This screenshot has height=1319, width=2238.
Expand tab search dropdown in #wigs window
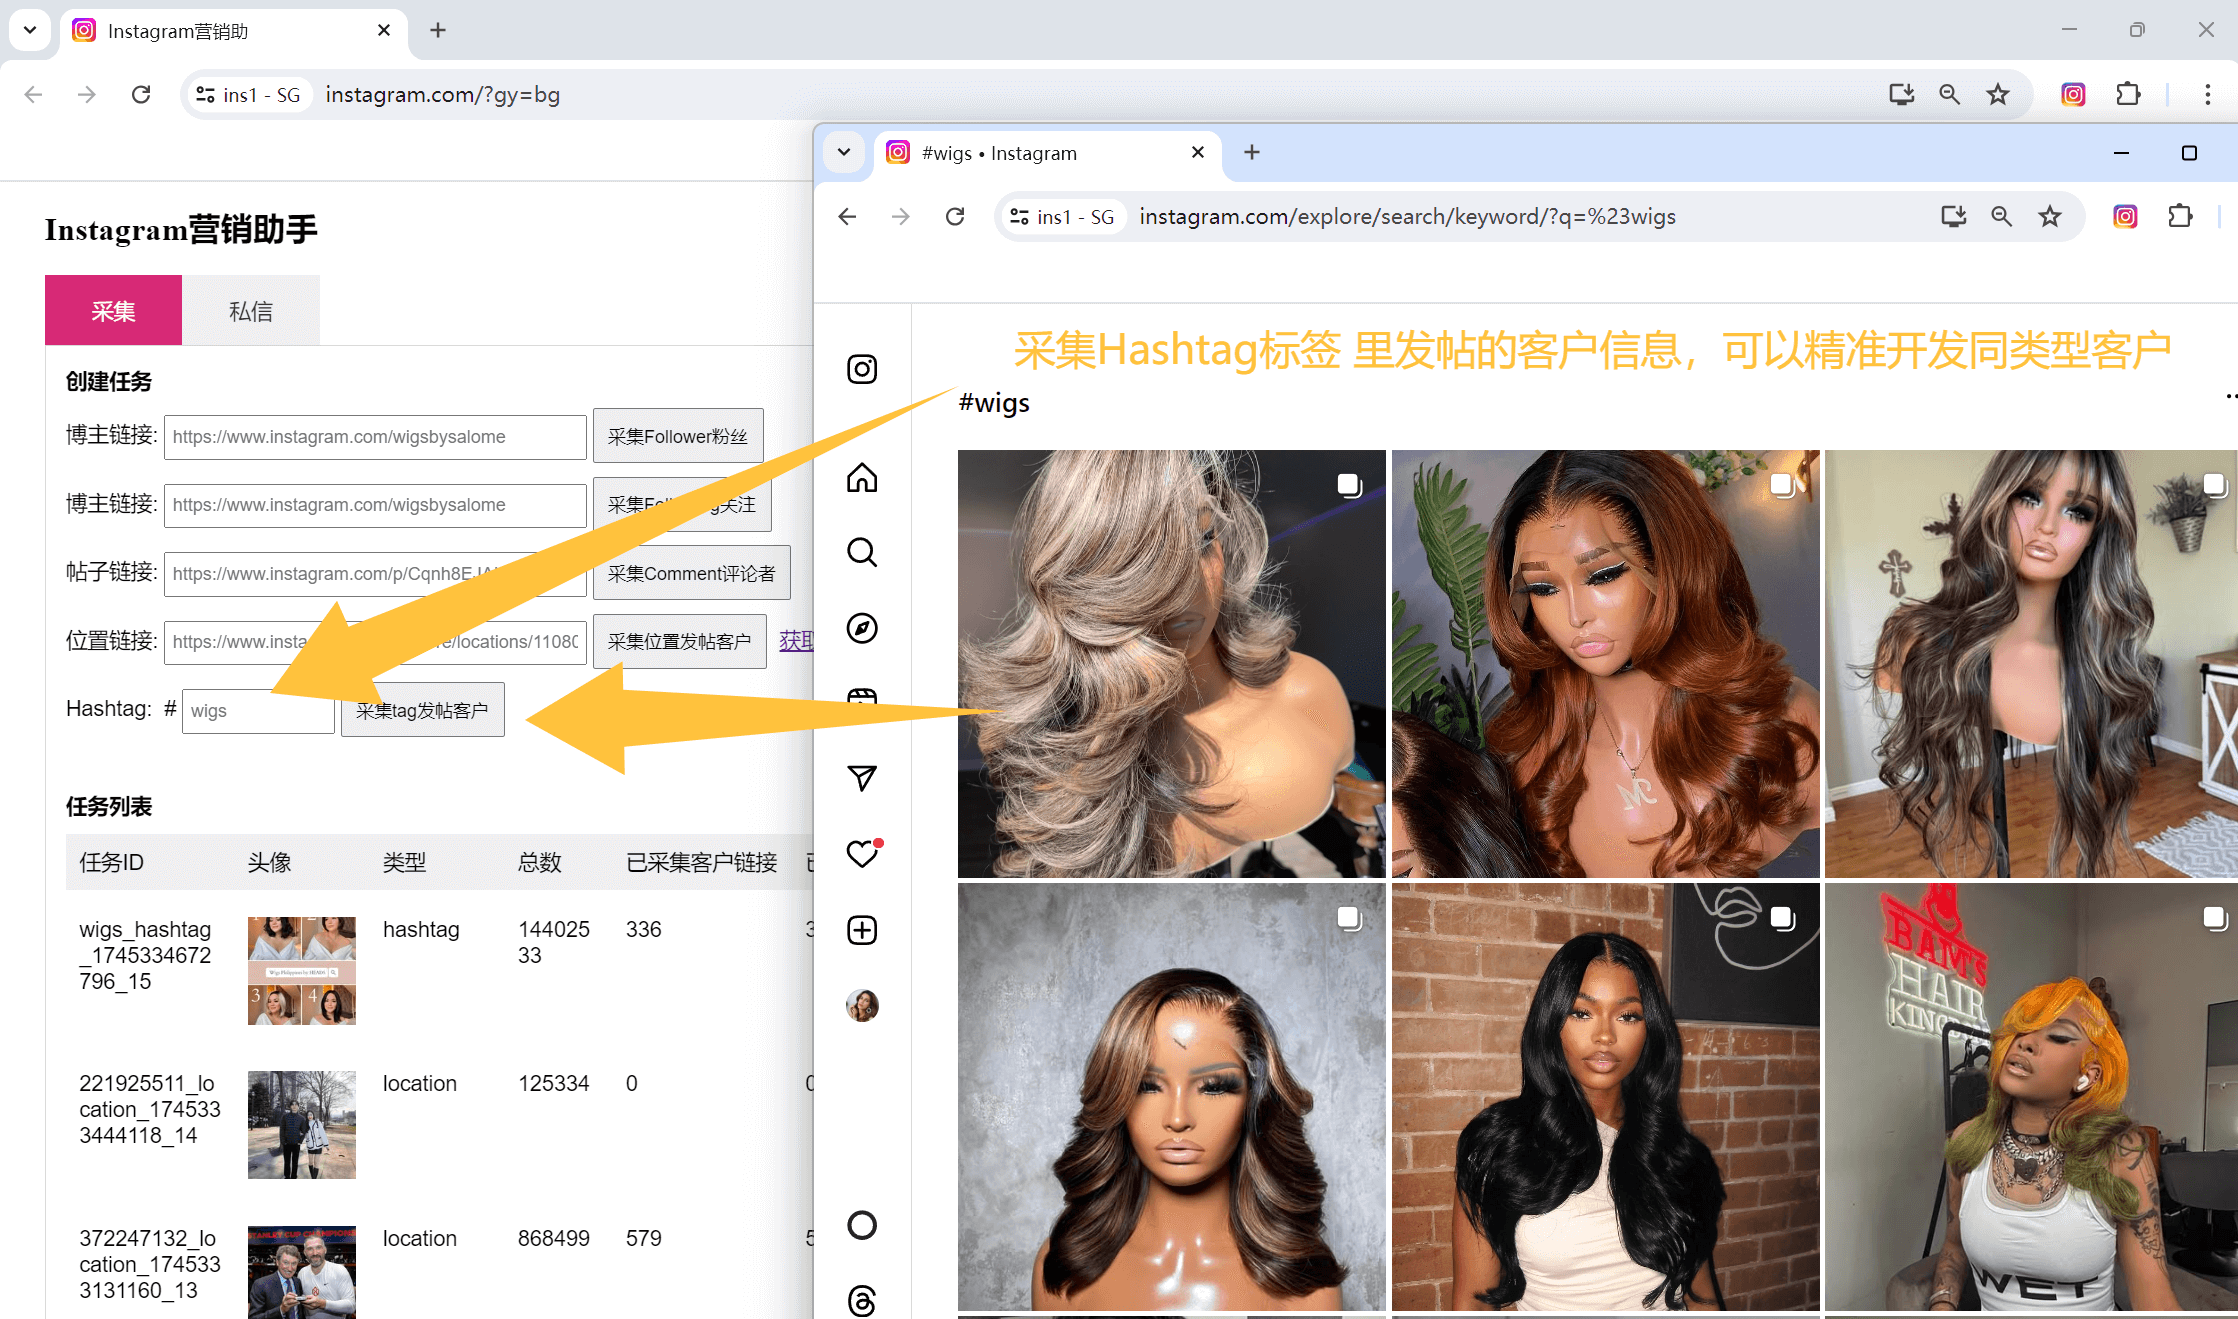click(x=844, y=152)
